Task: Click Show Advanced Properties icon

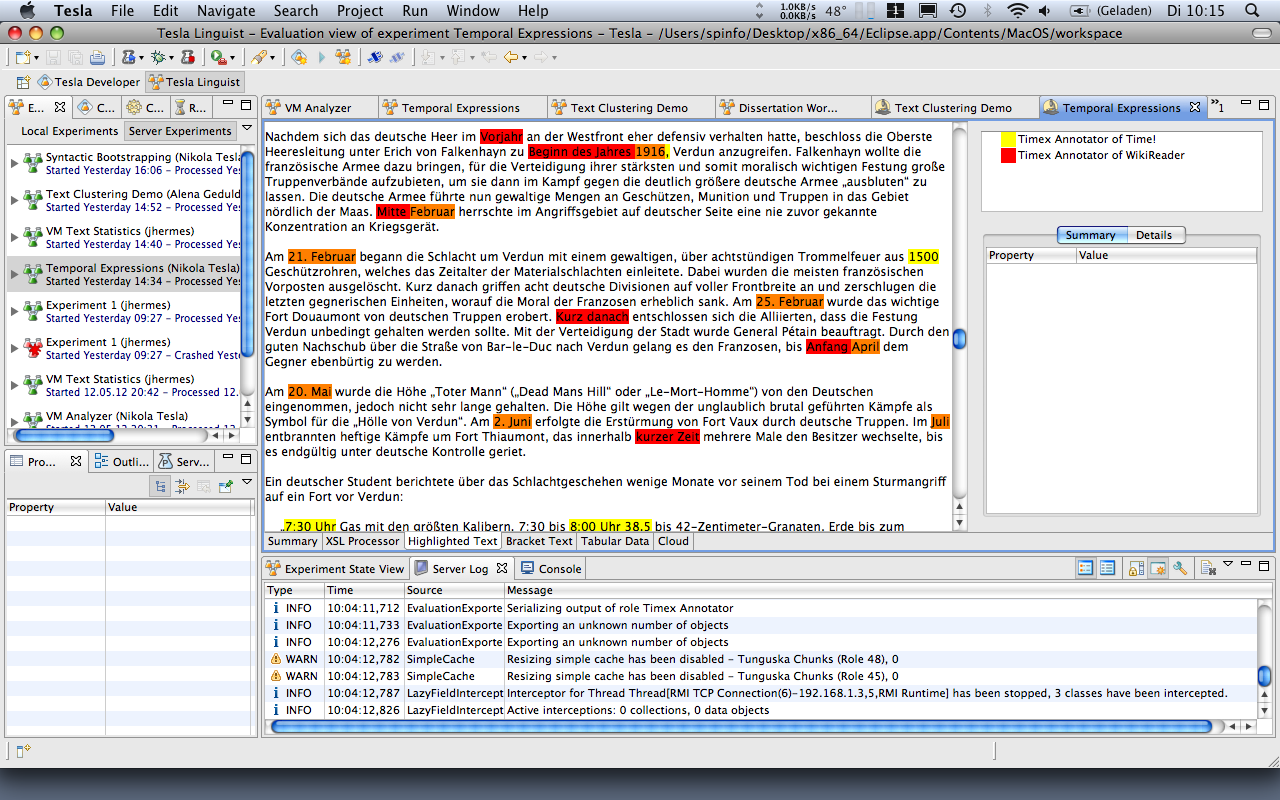Action: coord(182,486)
